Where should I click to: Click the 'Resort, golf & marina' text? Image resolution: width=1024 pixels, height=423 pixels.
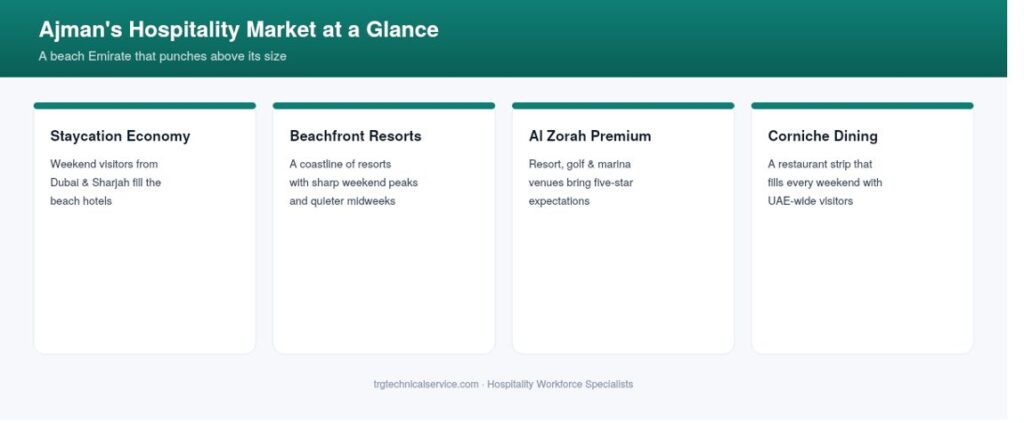pyautogui.click(x=579, y=164)
